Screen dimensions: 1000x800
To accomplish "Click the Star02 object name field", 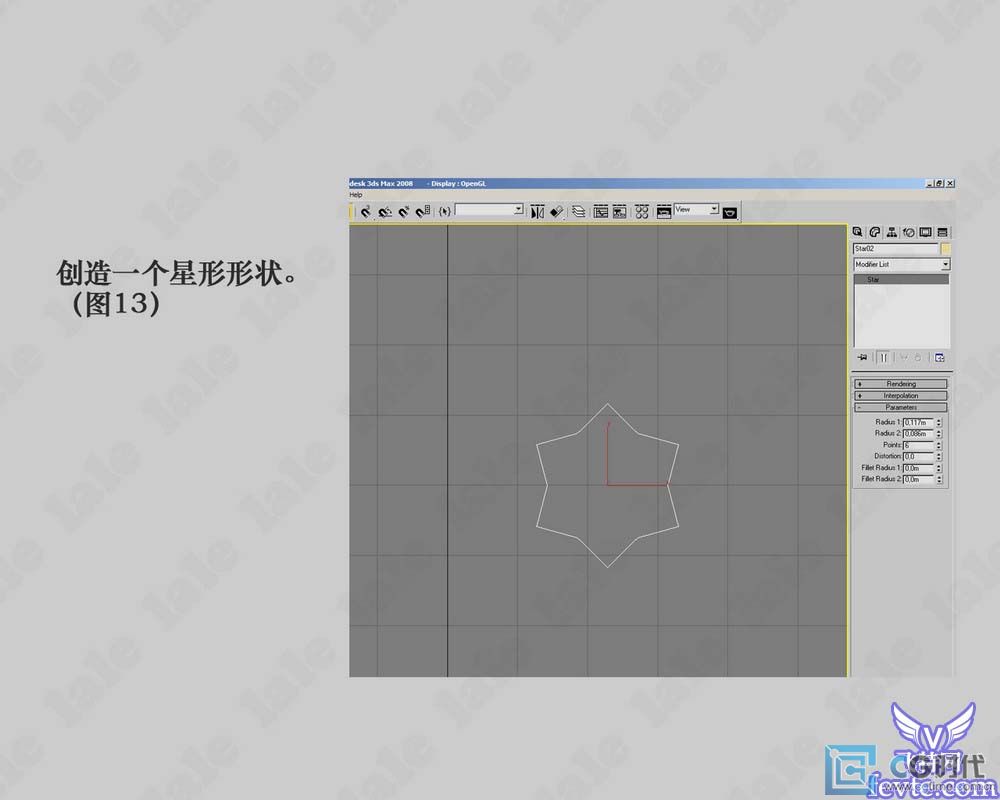I will click(x=896, y=249).
